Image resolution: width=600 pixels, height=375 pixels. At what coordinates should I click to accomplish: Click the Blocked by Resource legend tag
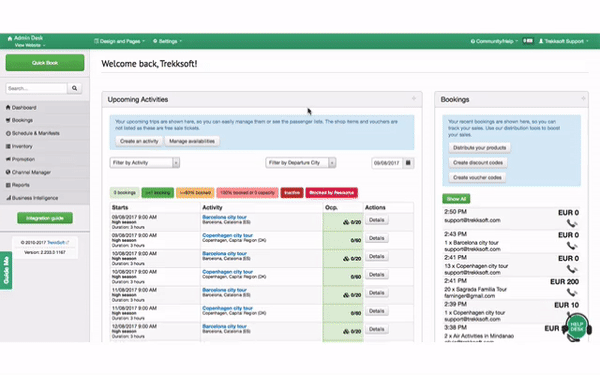pyautogui.click(x=331, y=192)
